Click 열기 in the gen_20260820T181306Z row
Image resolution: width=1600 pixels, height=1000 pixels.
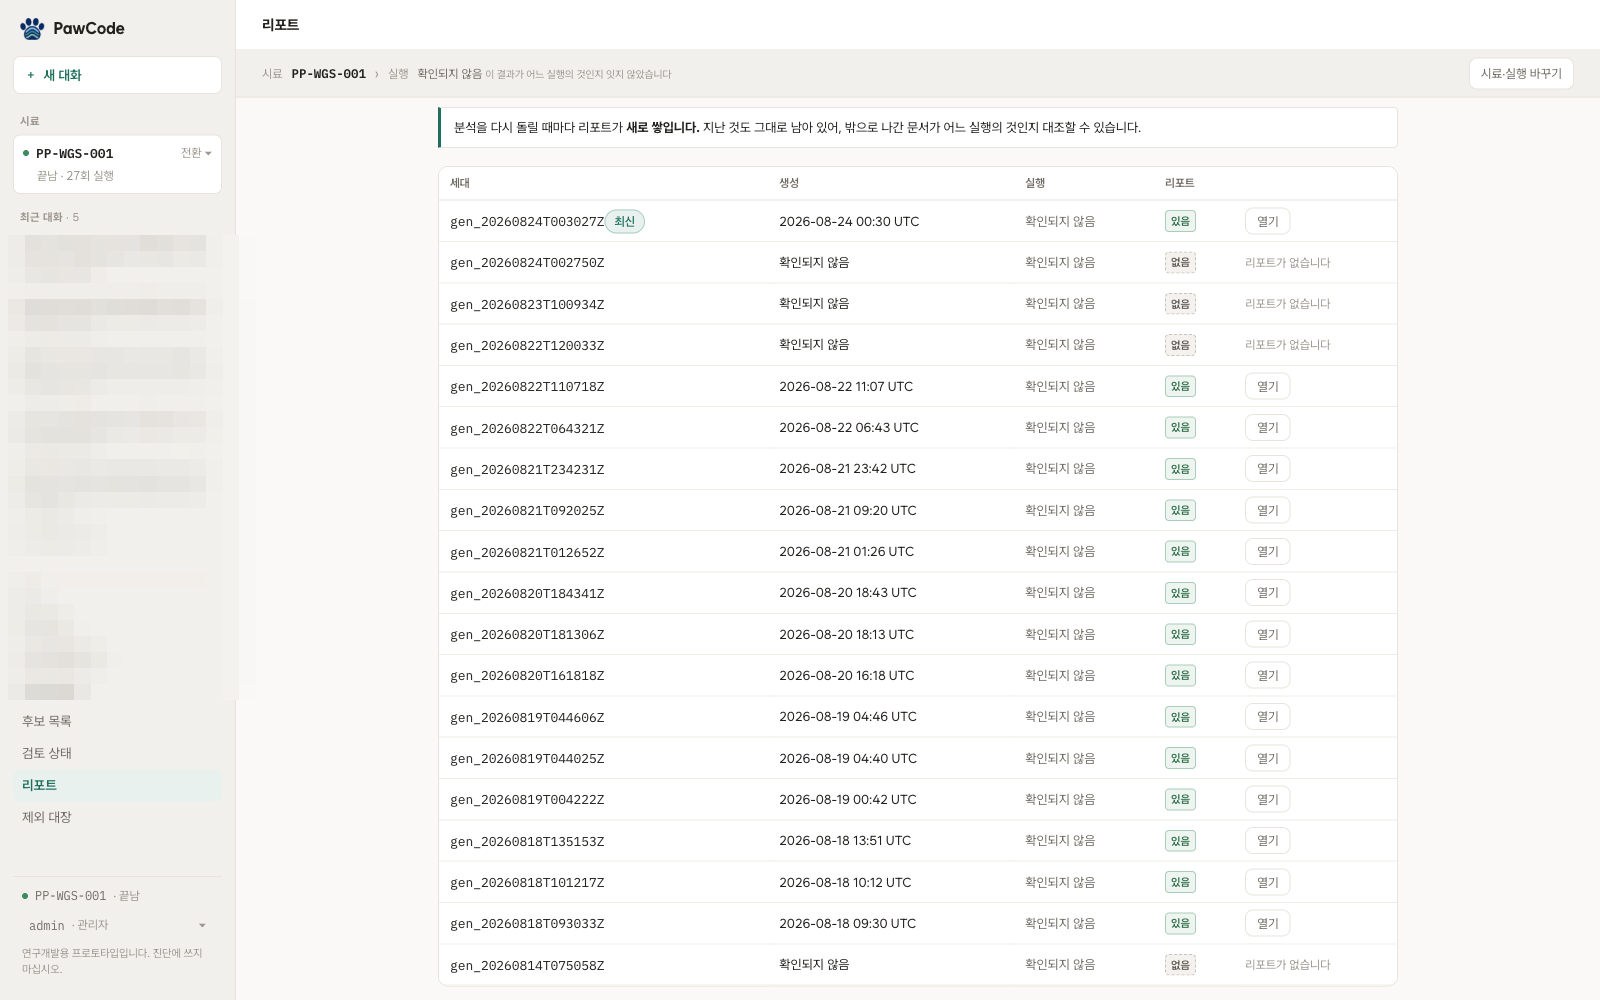click(x=1267, y=634)
